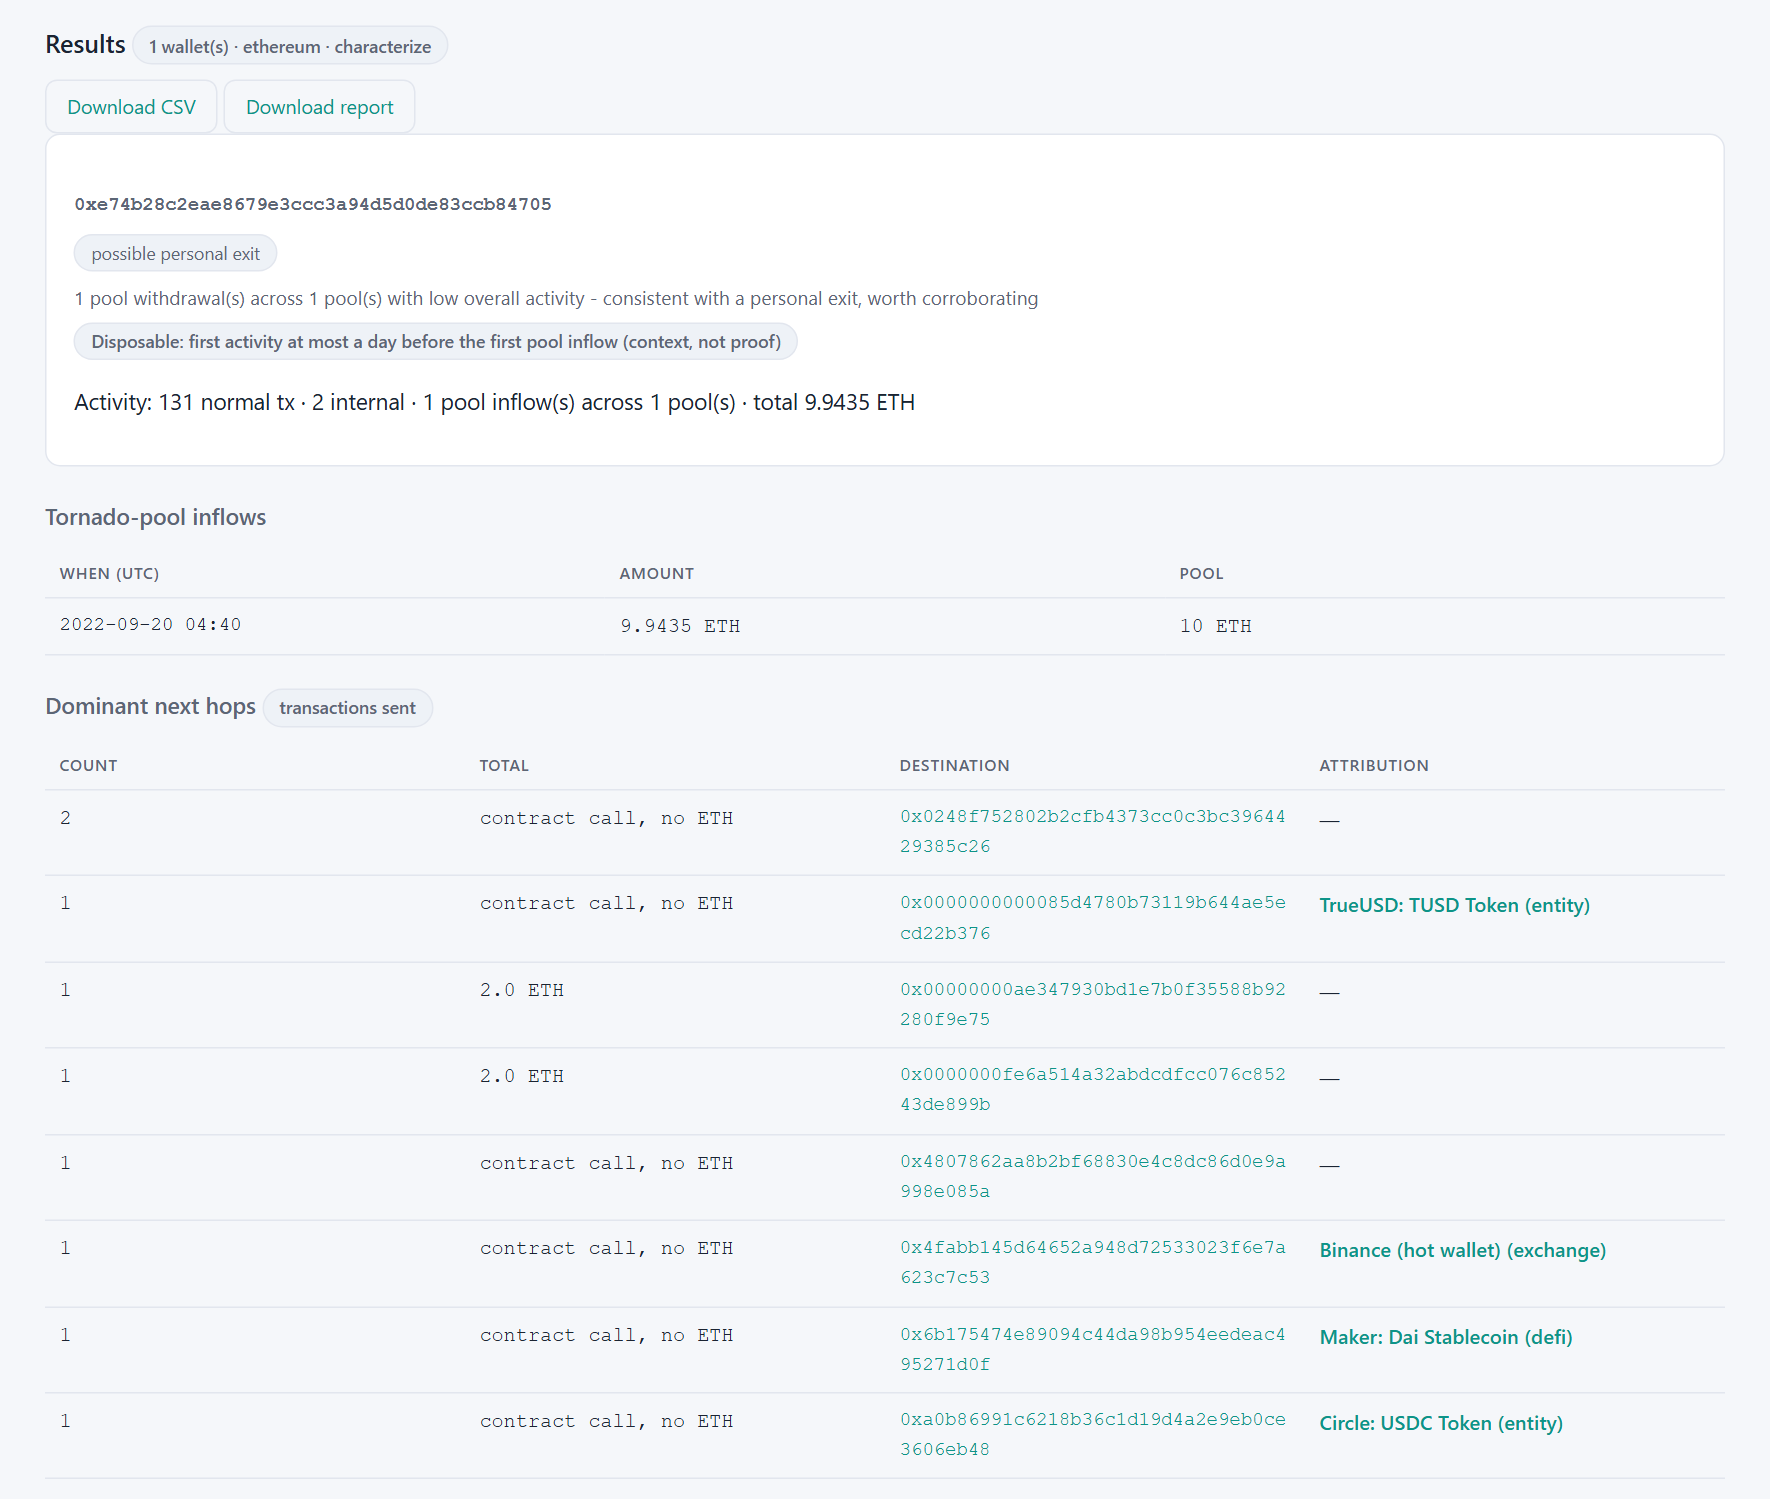Select wallet address 0xe74b28c2eae8679e3ccc3a94d5d0de83ccb84705
Image resolution: width=1770 pixels, height=1499 pixels.
coord(313,204)
